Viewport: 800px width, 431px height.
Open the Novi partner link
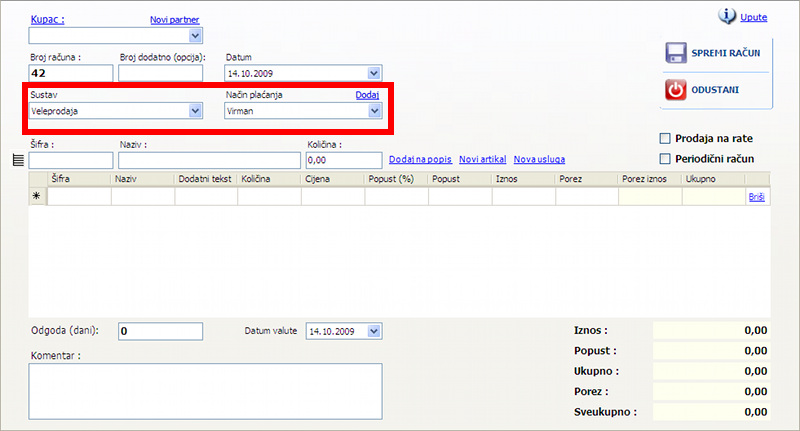click(x=174, y=19)
